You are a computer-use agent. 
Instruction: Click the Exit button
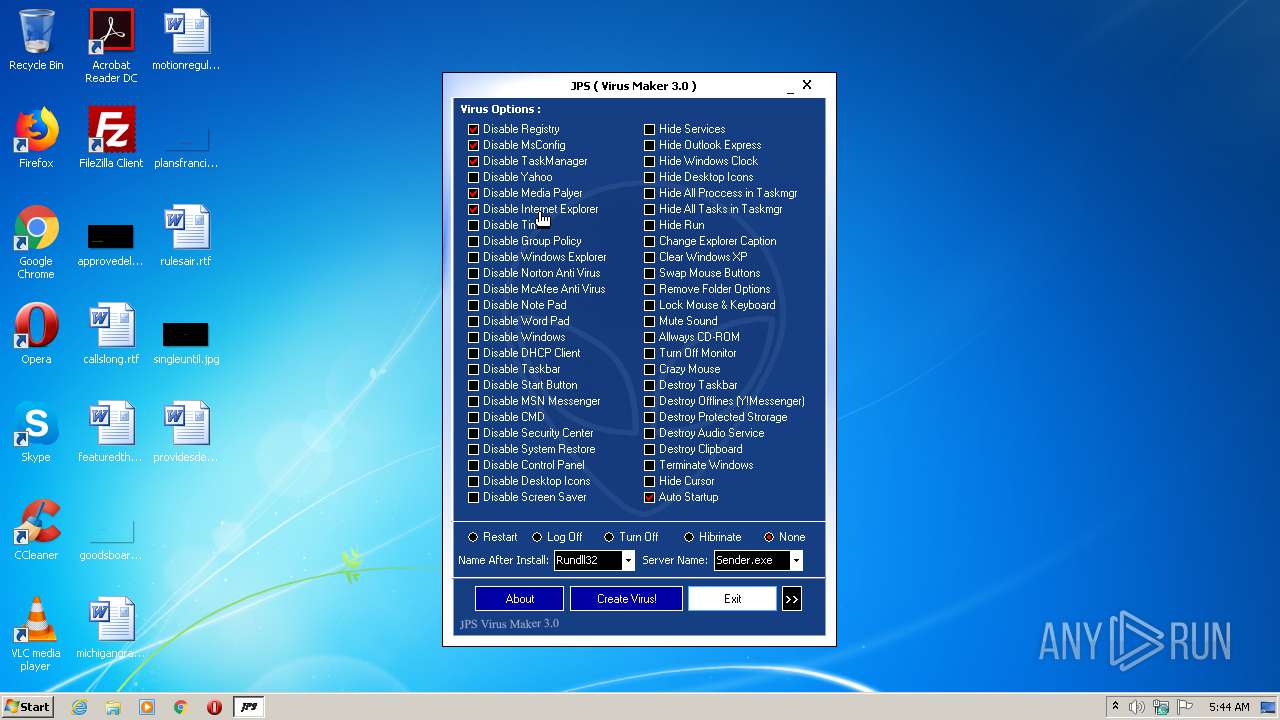(x=732, y=599)
